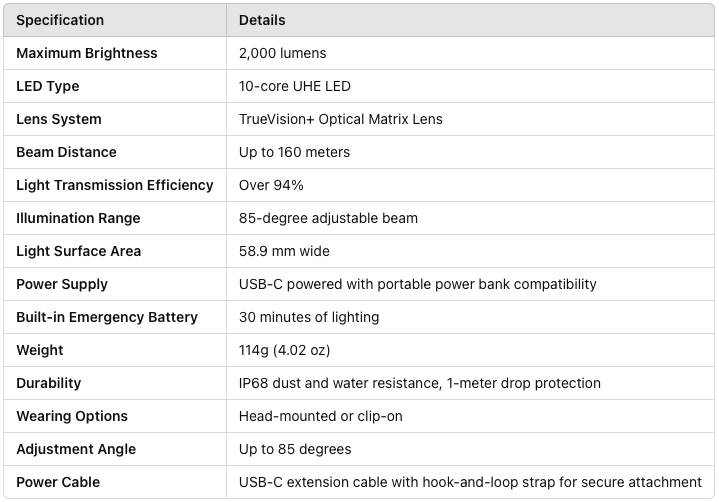
Task: Click the Over 94% value cell
Action: (x=271, y=185)
